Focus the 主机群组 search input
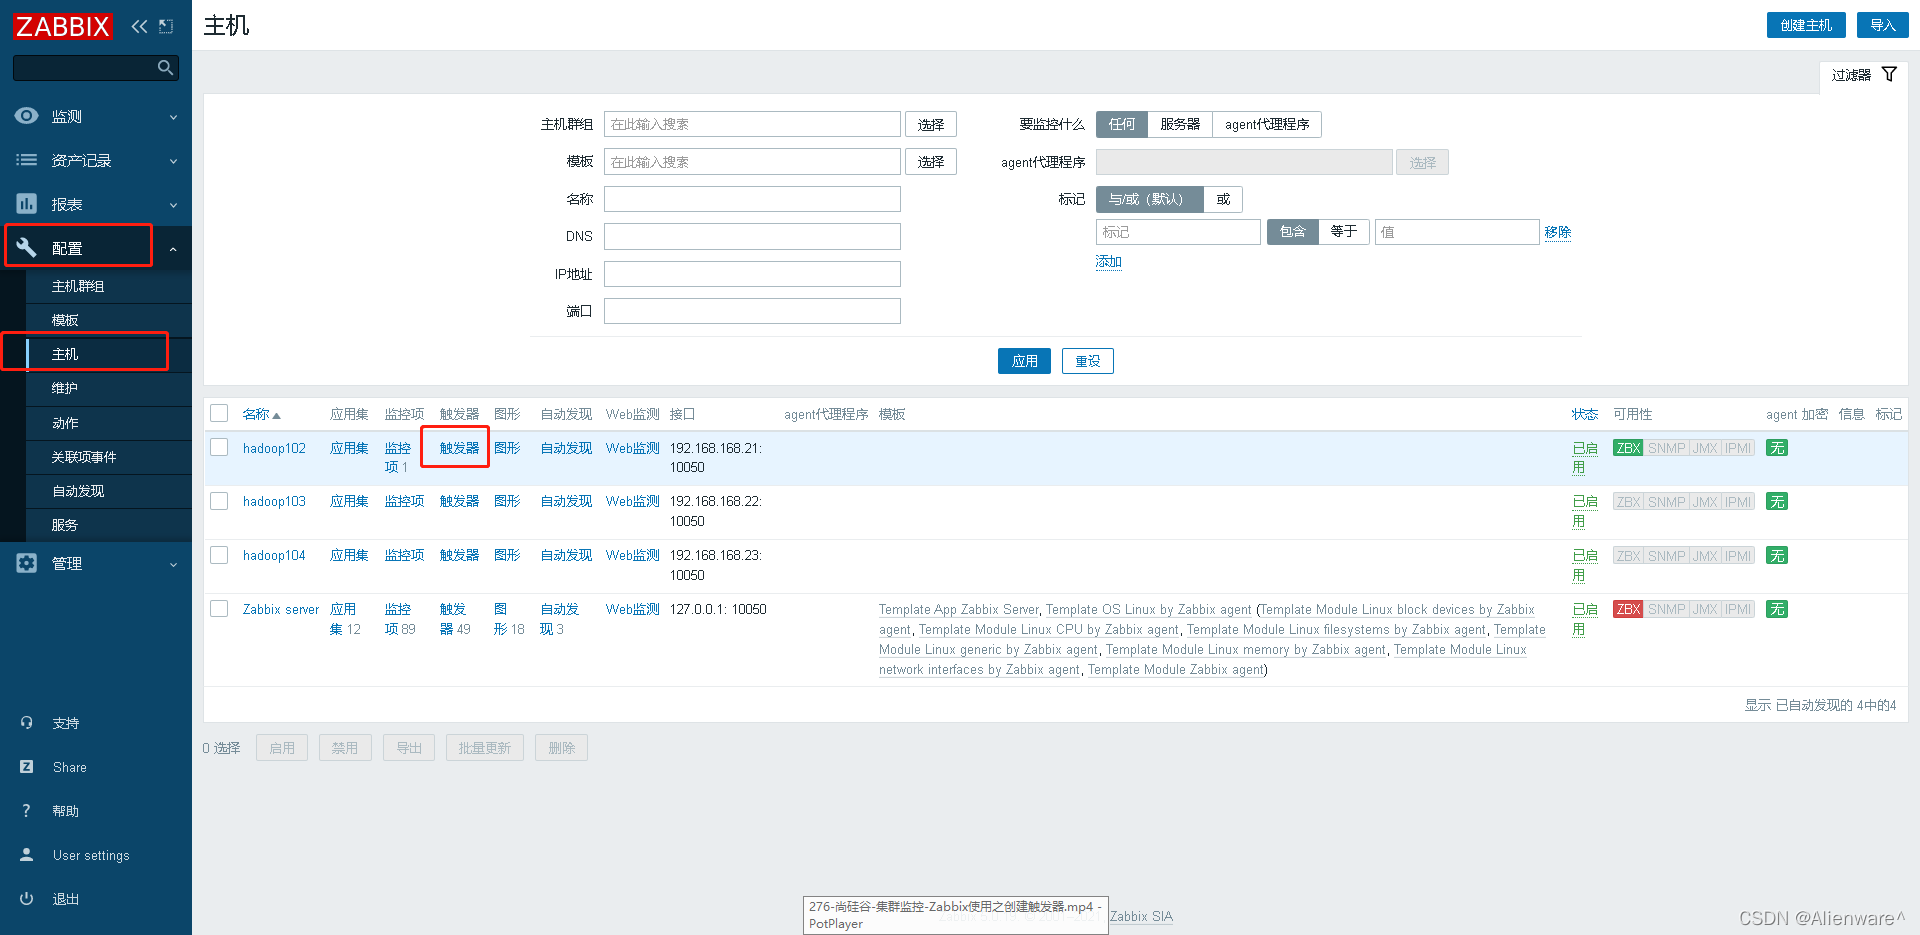The width and height of the screenshot is (1920, 935). tap(752, 124)
